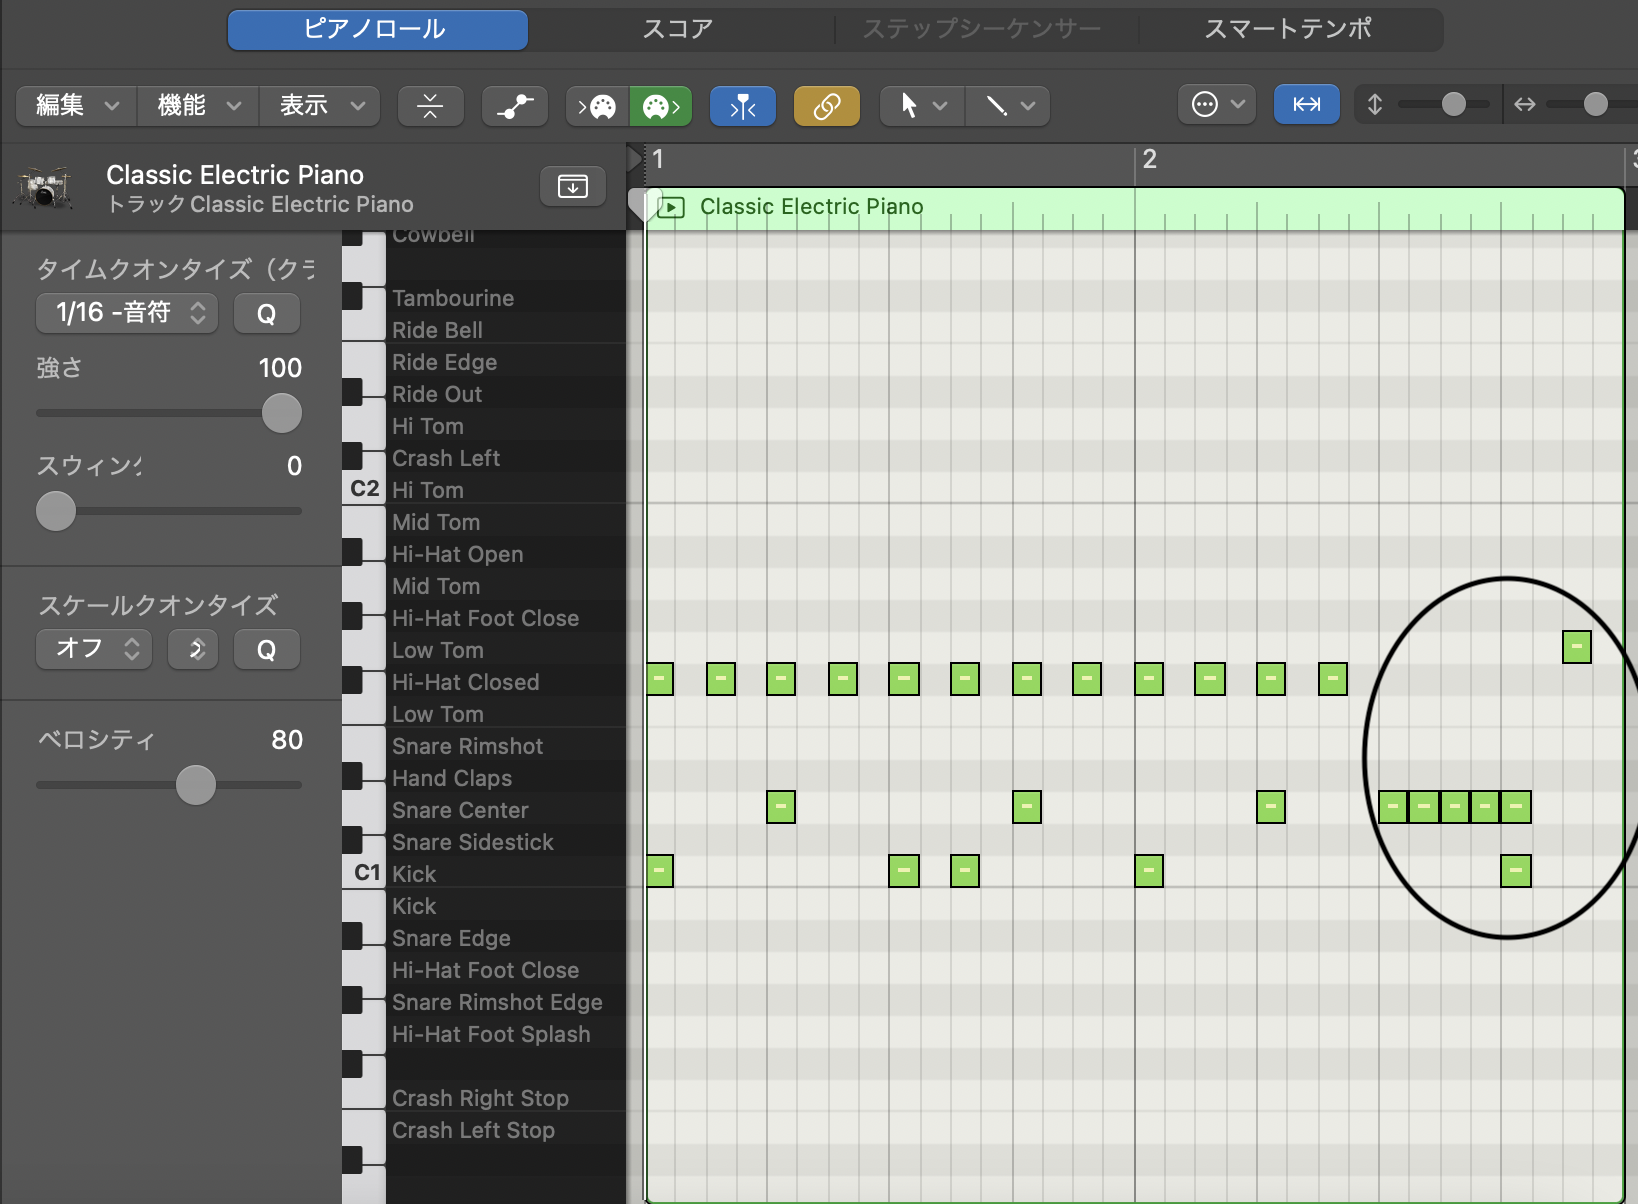This screenshot has width=1638, height=1204.
Task: Adjust the 強さ strength slider knob
Action: point(281,413)
